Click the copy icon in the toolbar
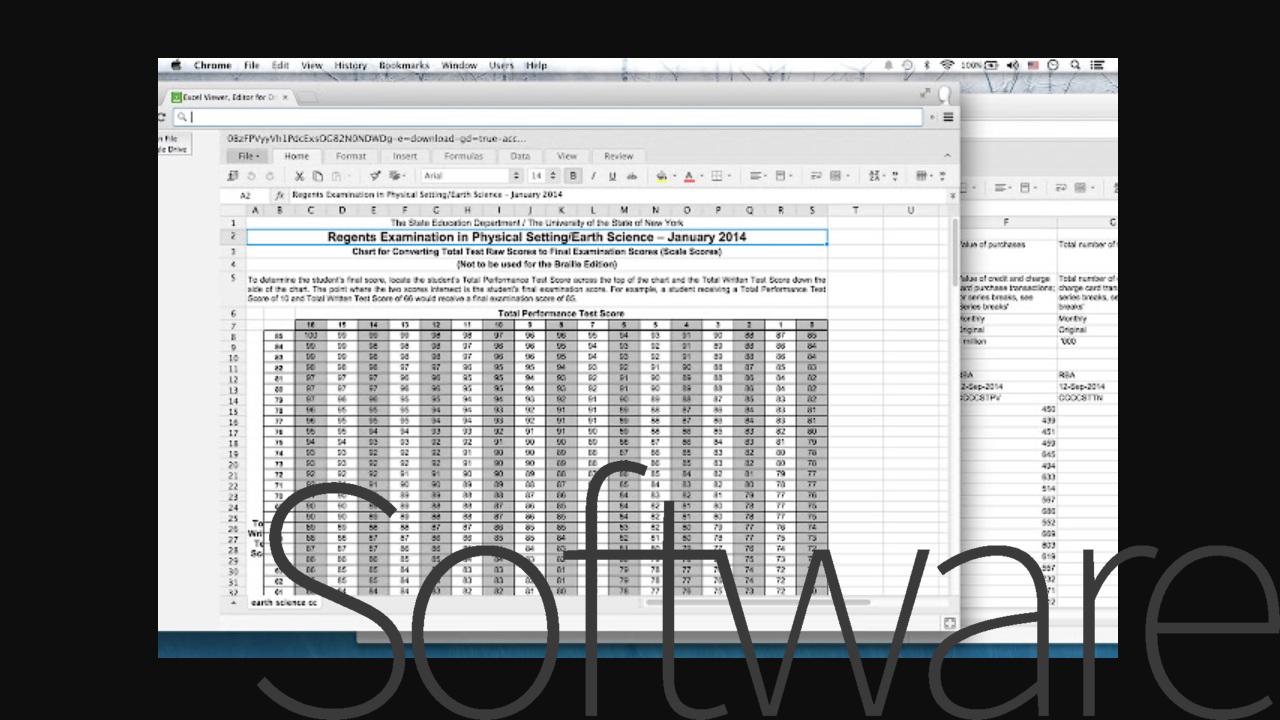1280x720 pixels. tap(317, 176)
